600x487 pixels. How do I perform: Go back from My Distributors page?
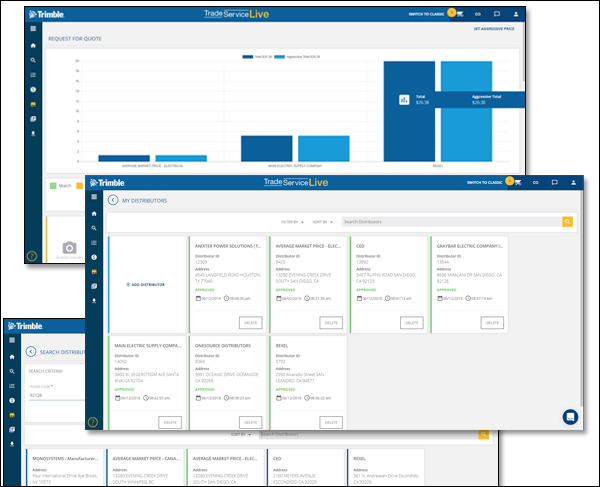(113, 200)
